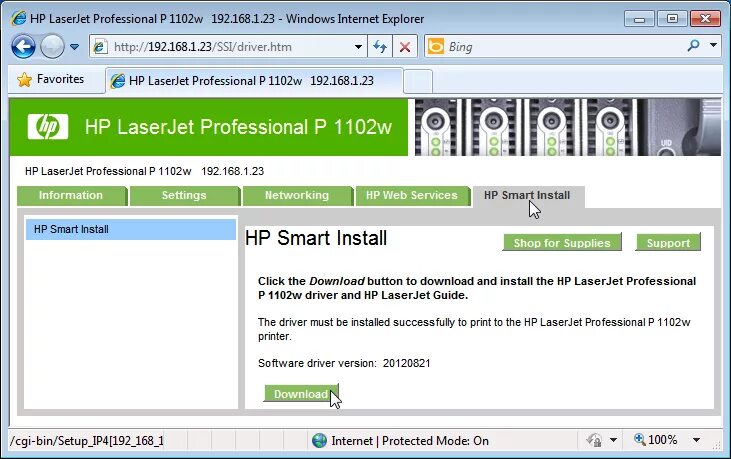Click the Support button
Screen dimensions: 731x459
(668, 243)
